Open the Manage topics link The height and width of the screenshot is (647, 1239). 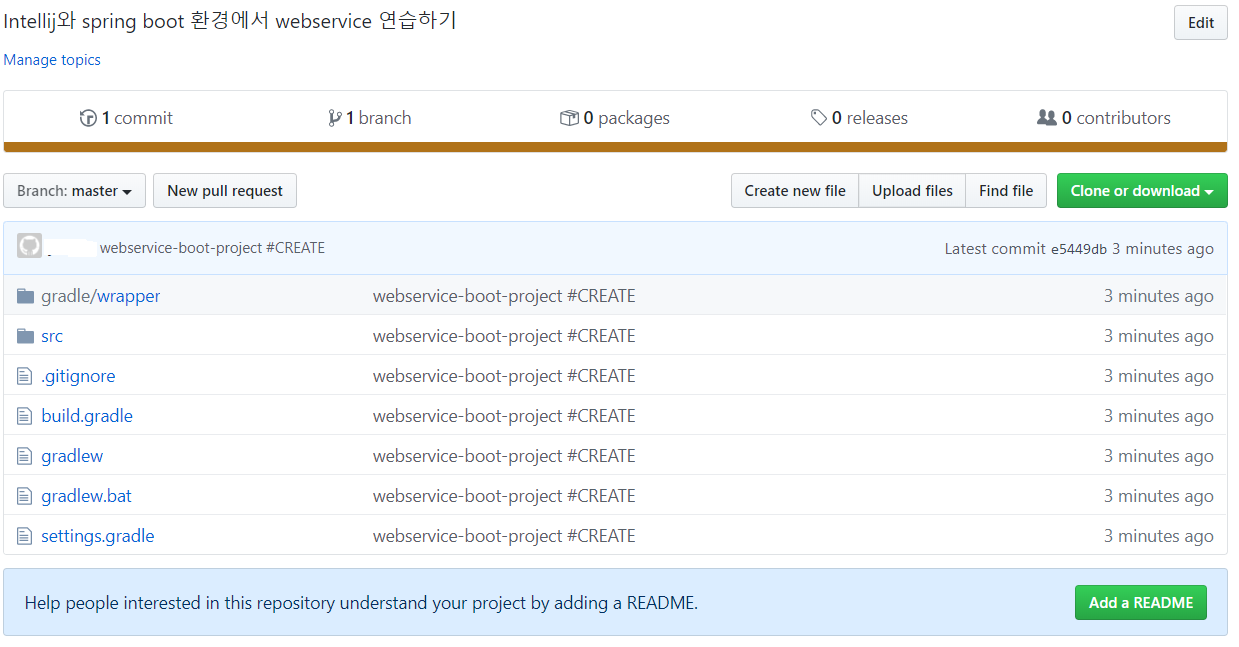click(x=52, y=60)
